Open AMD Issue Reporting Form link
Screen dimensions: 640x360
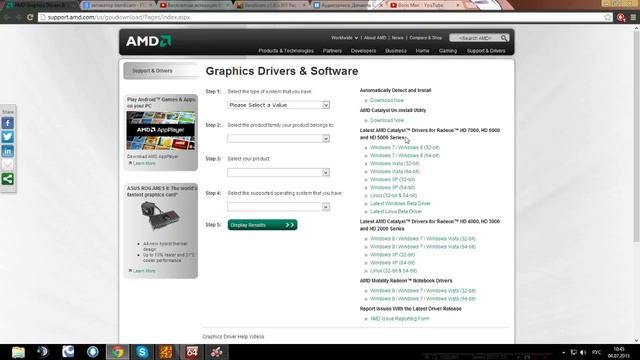click(x=400, y=319)
